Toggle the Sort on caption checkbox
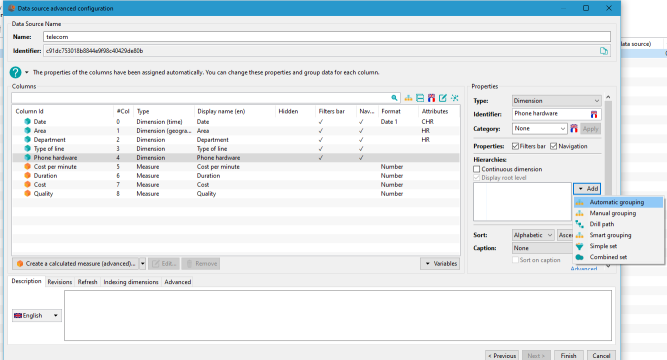667x360 pixels. click(x=516, y=260)
